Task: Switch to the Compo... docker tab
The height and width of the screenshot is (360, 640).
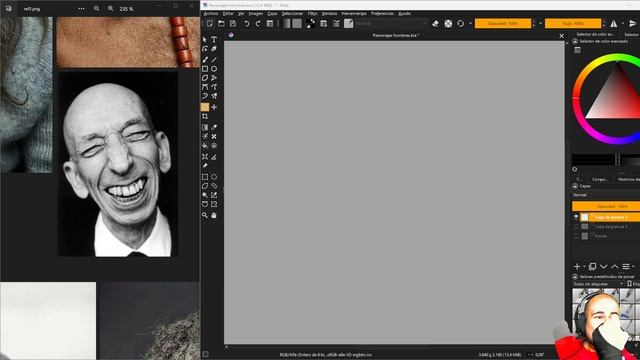Action: pyautogui.click(x=600, y=179)
